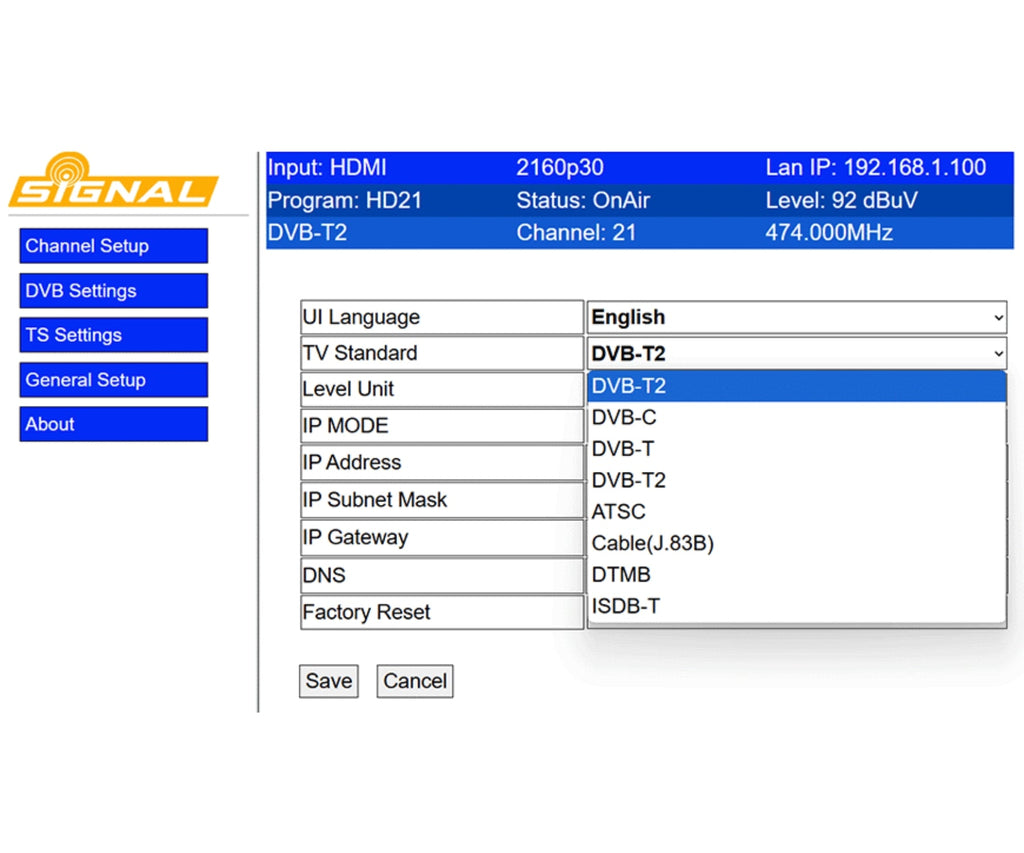Click the Signal logo

(114, 180)
